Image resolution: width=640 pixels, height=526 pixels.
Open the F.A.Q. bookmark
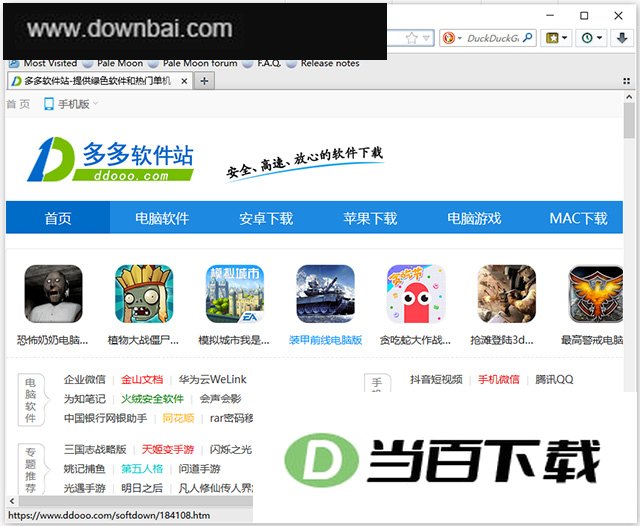[x=262, y=63]
